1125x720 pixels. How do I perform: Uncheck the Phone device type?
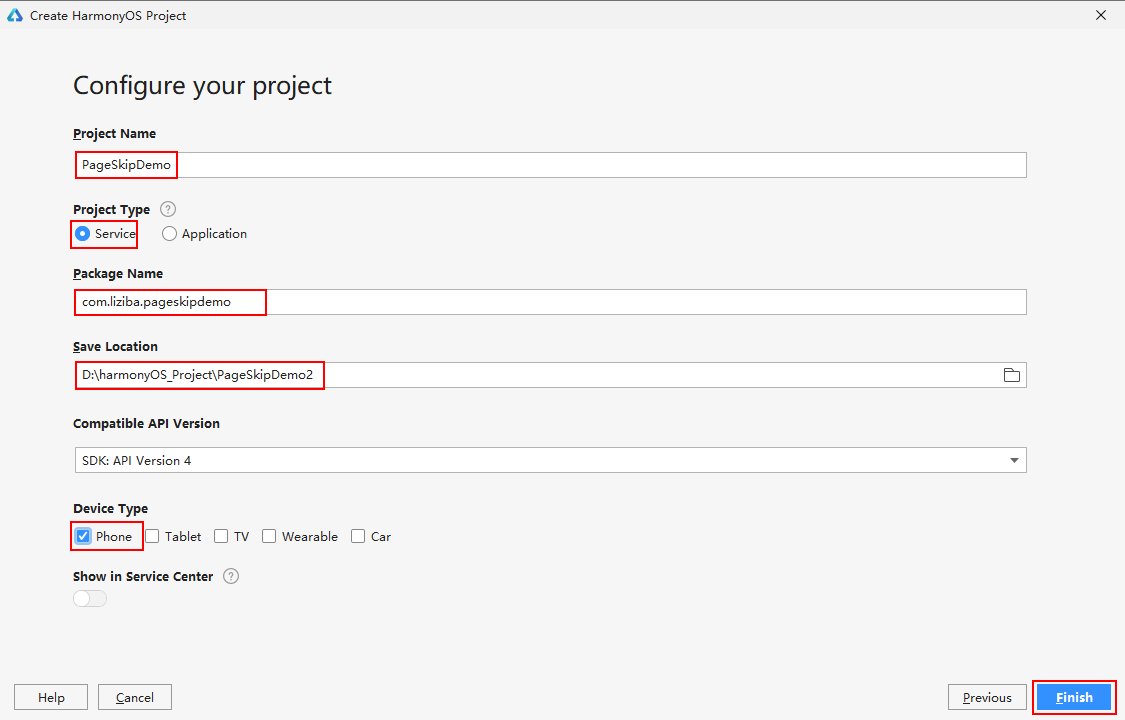click(83, 536)
